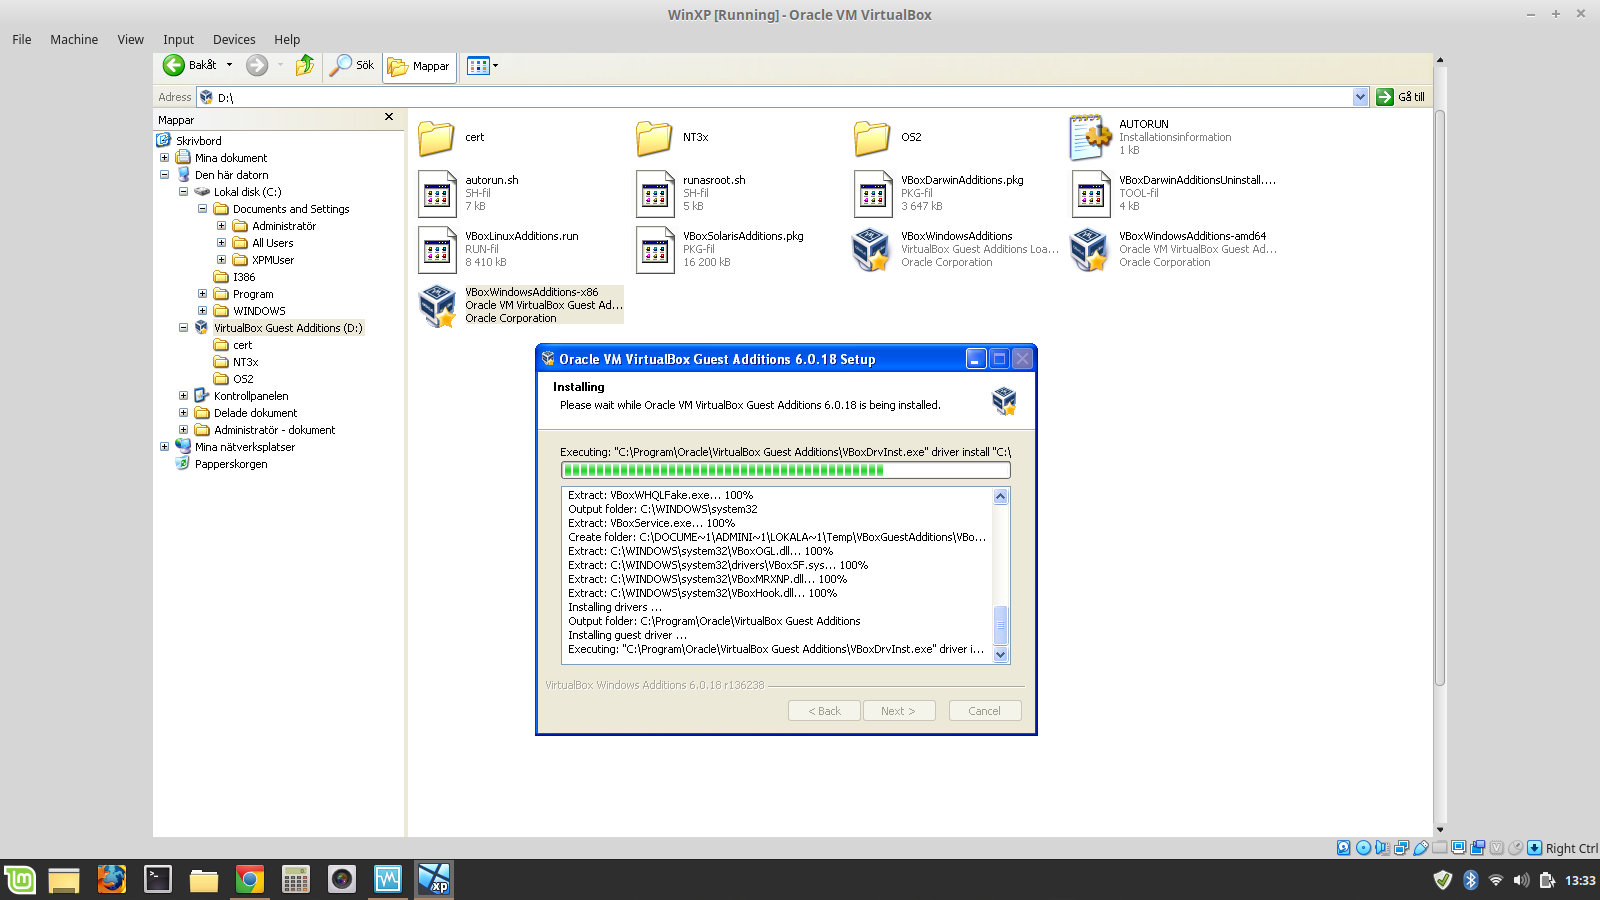
Task: Click the installation progress bar
Action: 785,470
